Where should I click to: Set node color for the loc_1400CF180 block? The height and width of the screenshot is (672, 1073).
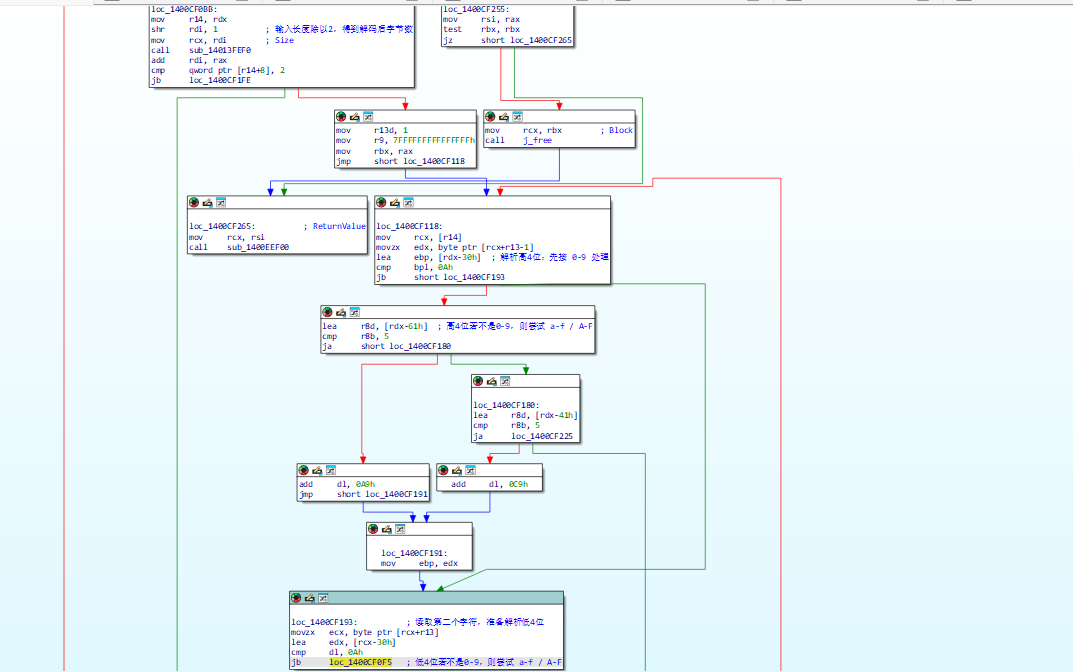coord(478,381)
